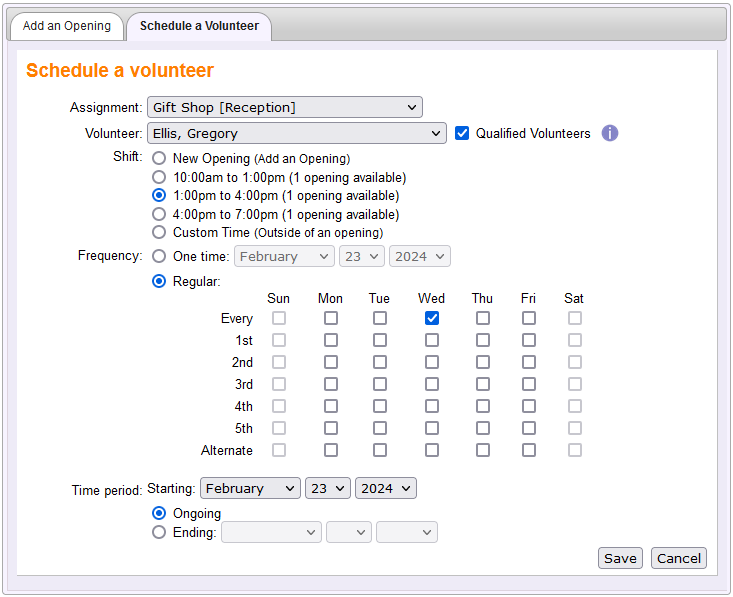Screen dimensions: 733x597
Task: Check the 1st Wednesday checkbox
Action: coord(432,340)
